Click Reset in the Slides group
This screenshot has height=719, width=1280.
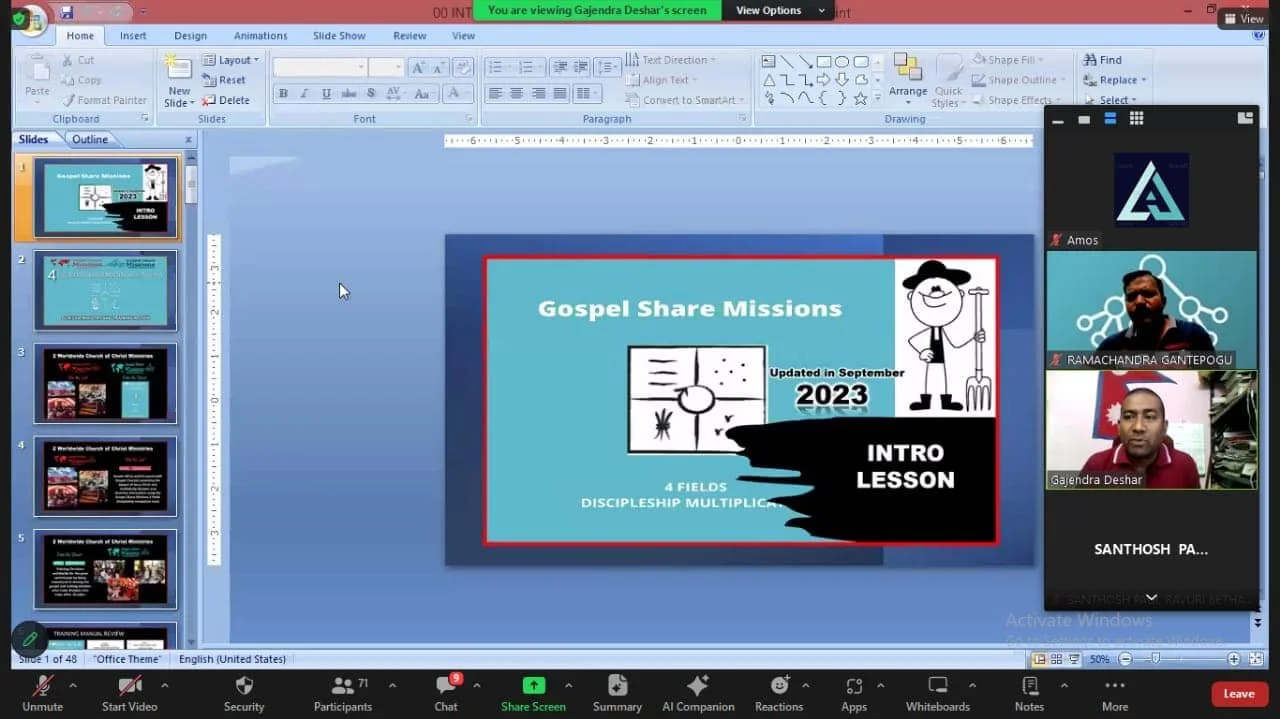pos(225,80)
